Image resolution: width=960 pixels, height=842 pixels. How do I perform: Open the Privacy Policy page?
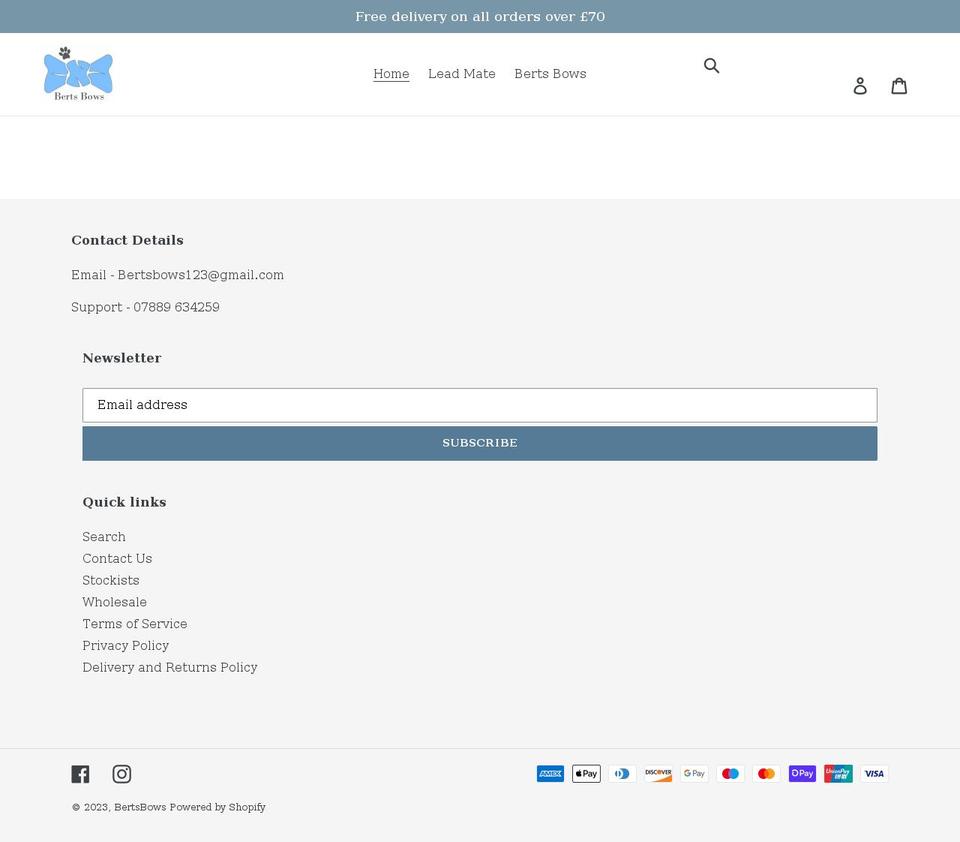click(x=125, y=646)
